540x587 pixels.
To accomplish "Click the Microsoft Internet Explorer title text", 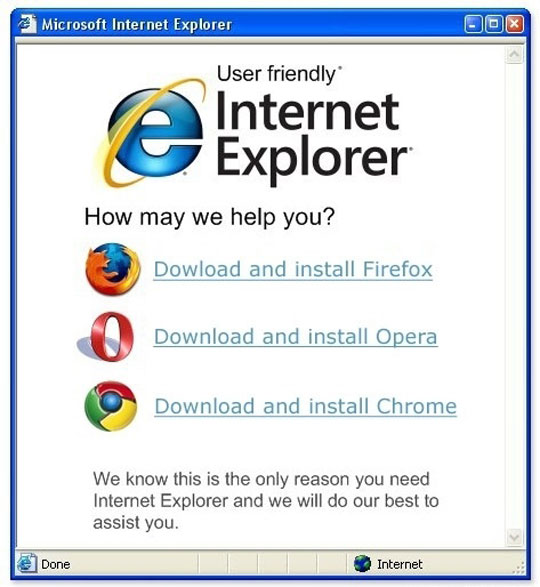I will (x=137, y=25).
